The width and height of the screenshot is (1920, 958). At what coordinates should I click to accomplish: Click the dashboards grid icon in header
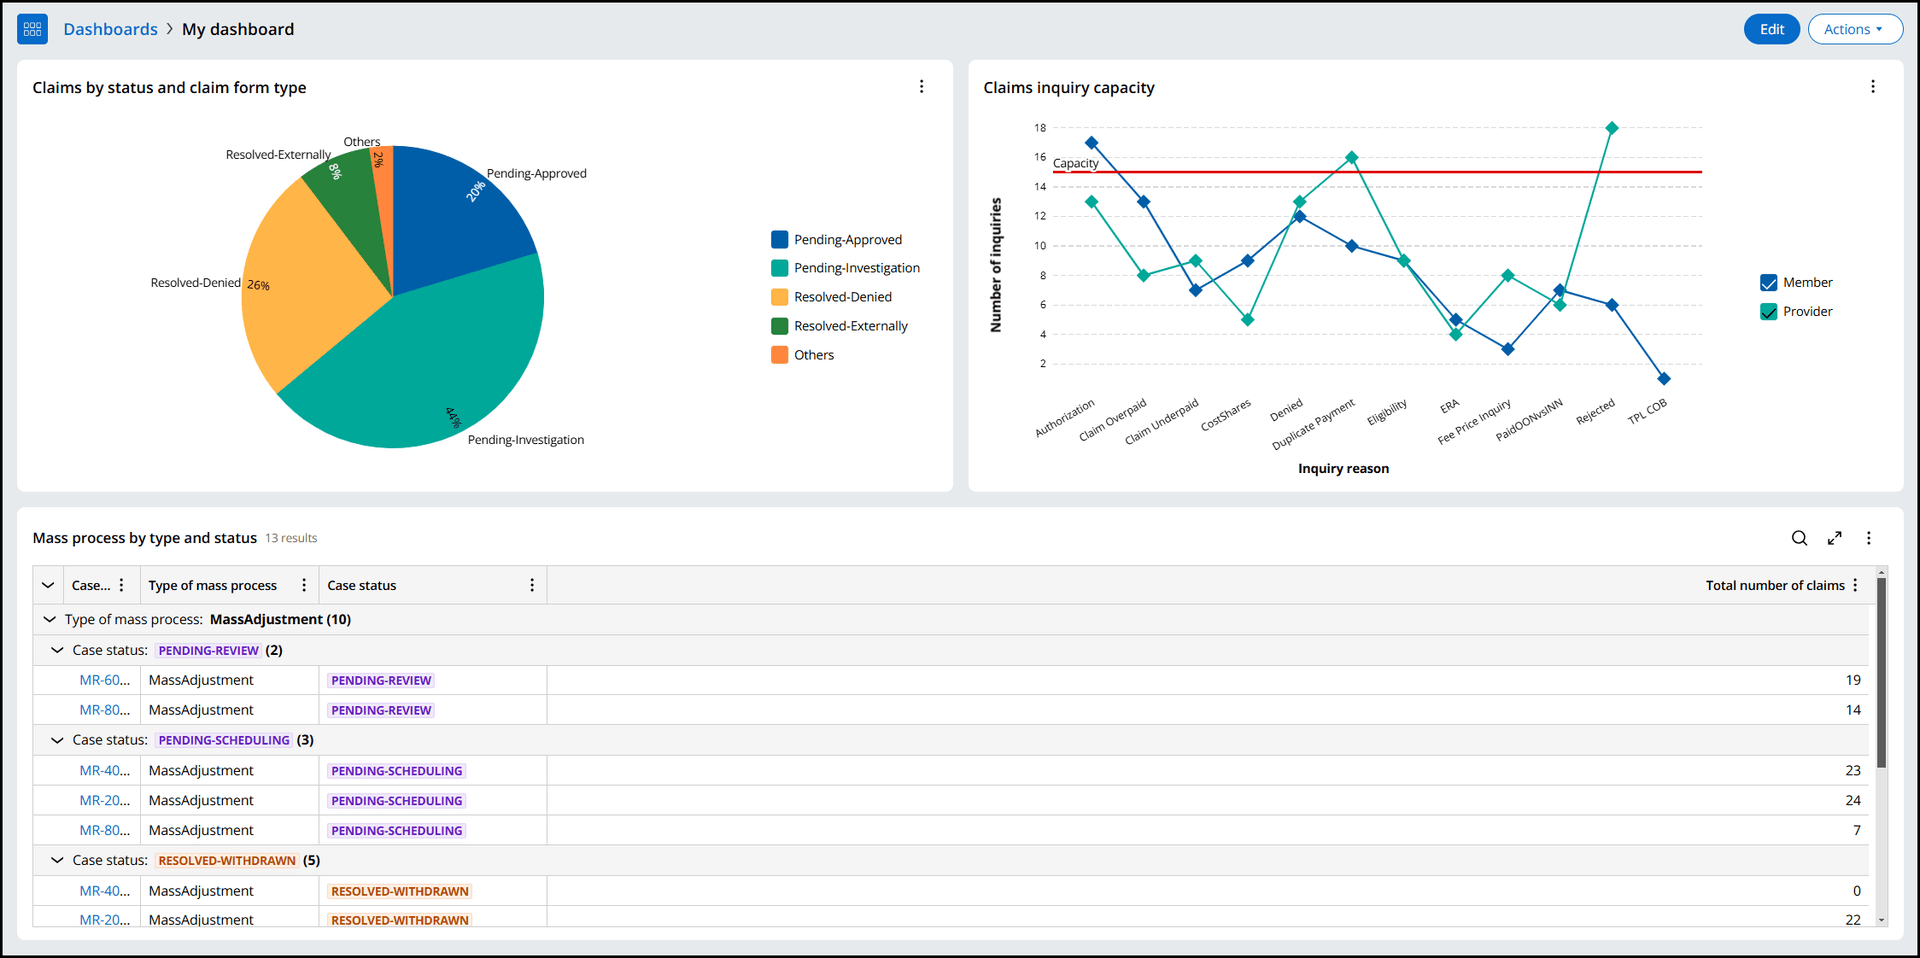click(32, 29)
